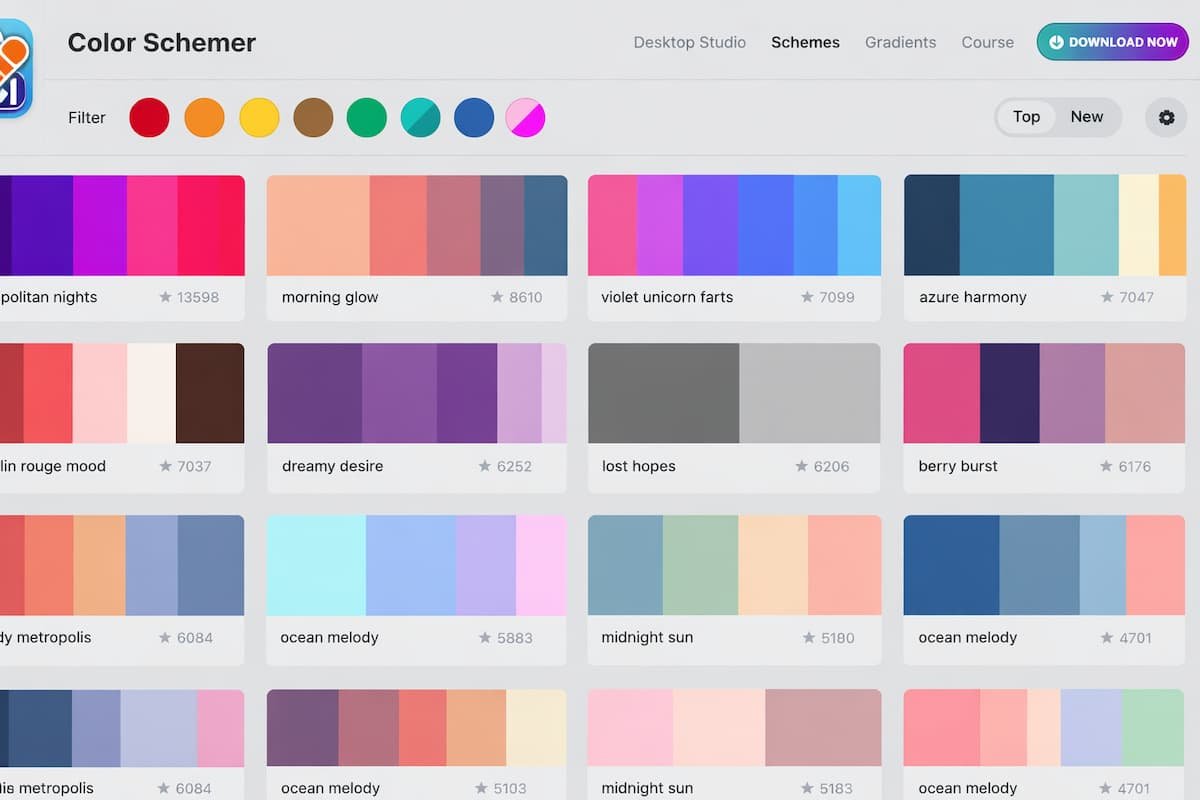Choose the pink gradient filter circle
The height and width of the screenshot is (800, 1200).
[527, 117]
